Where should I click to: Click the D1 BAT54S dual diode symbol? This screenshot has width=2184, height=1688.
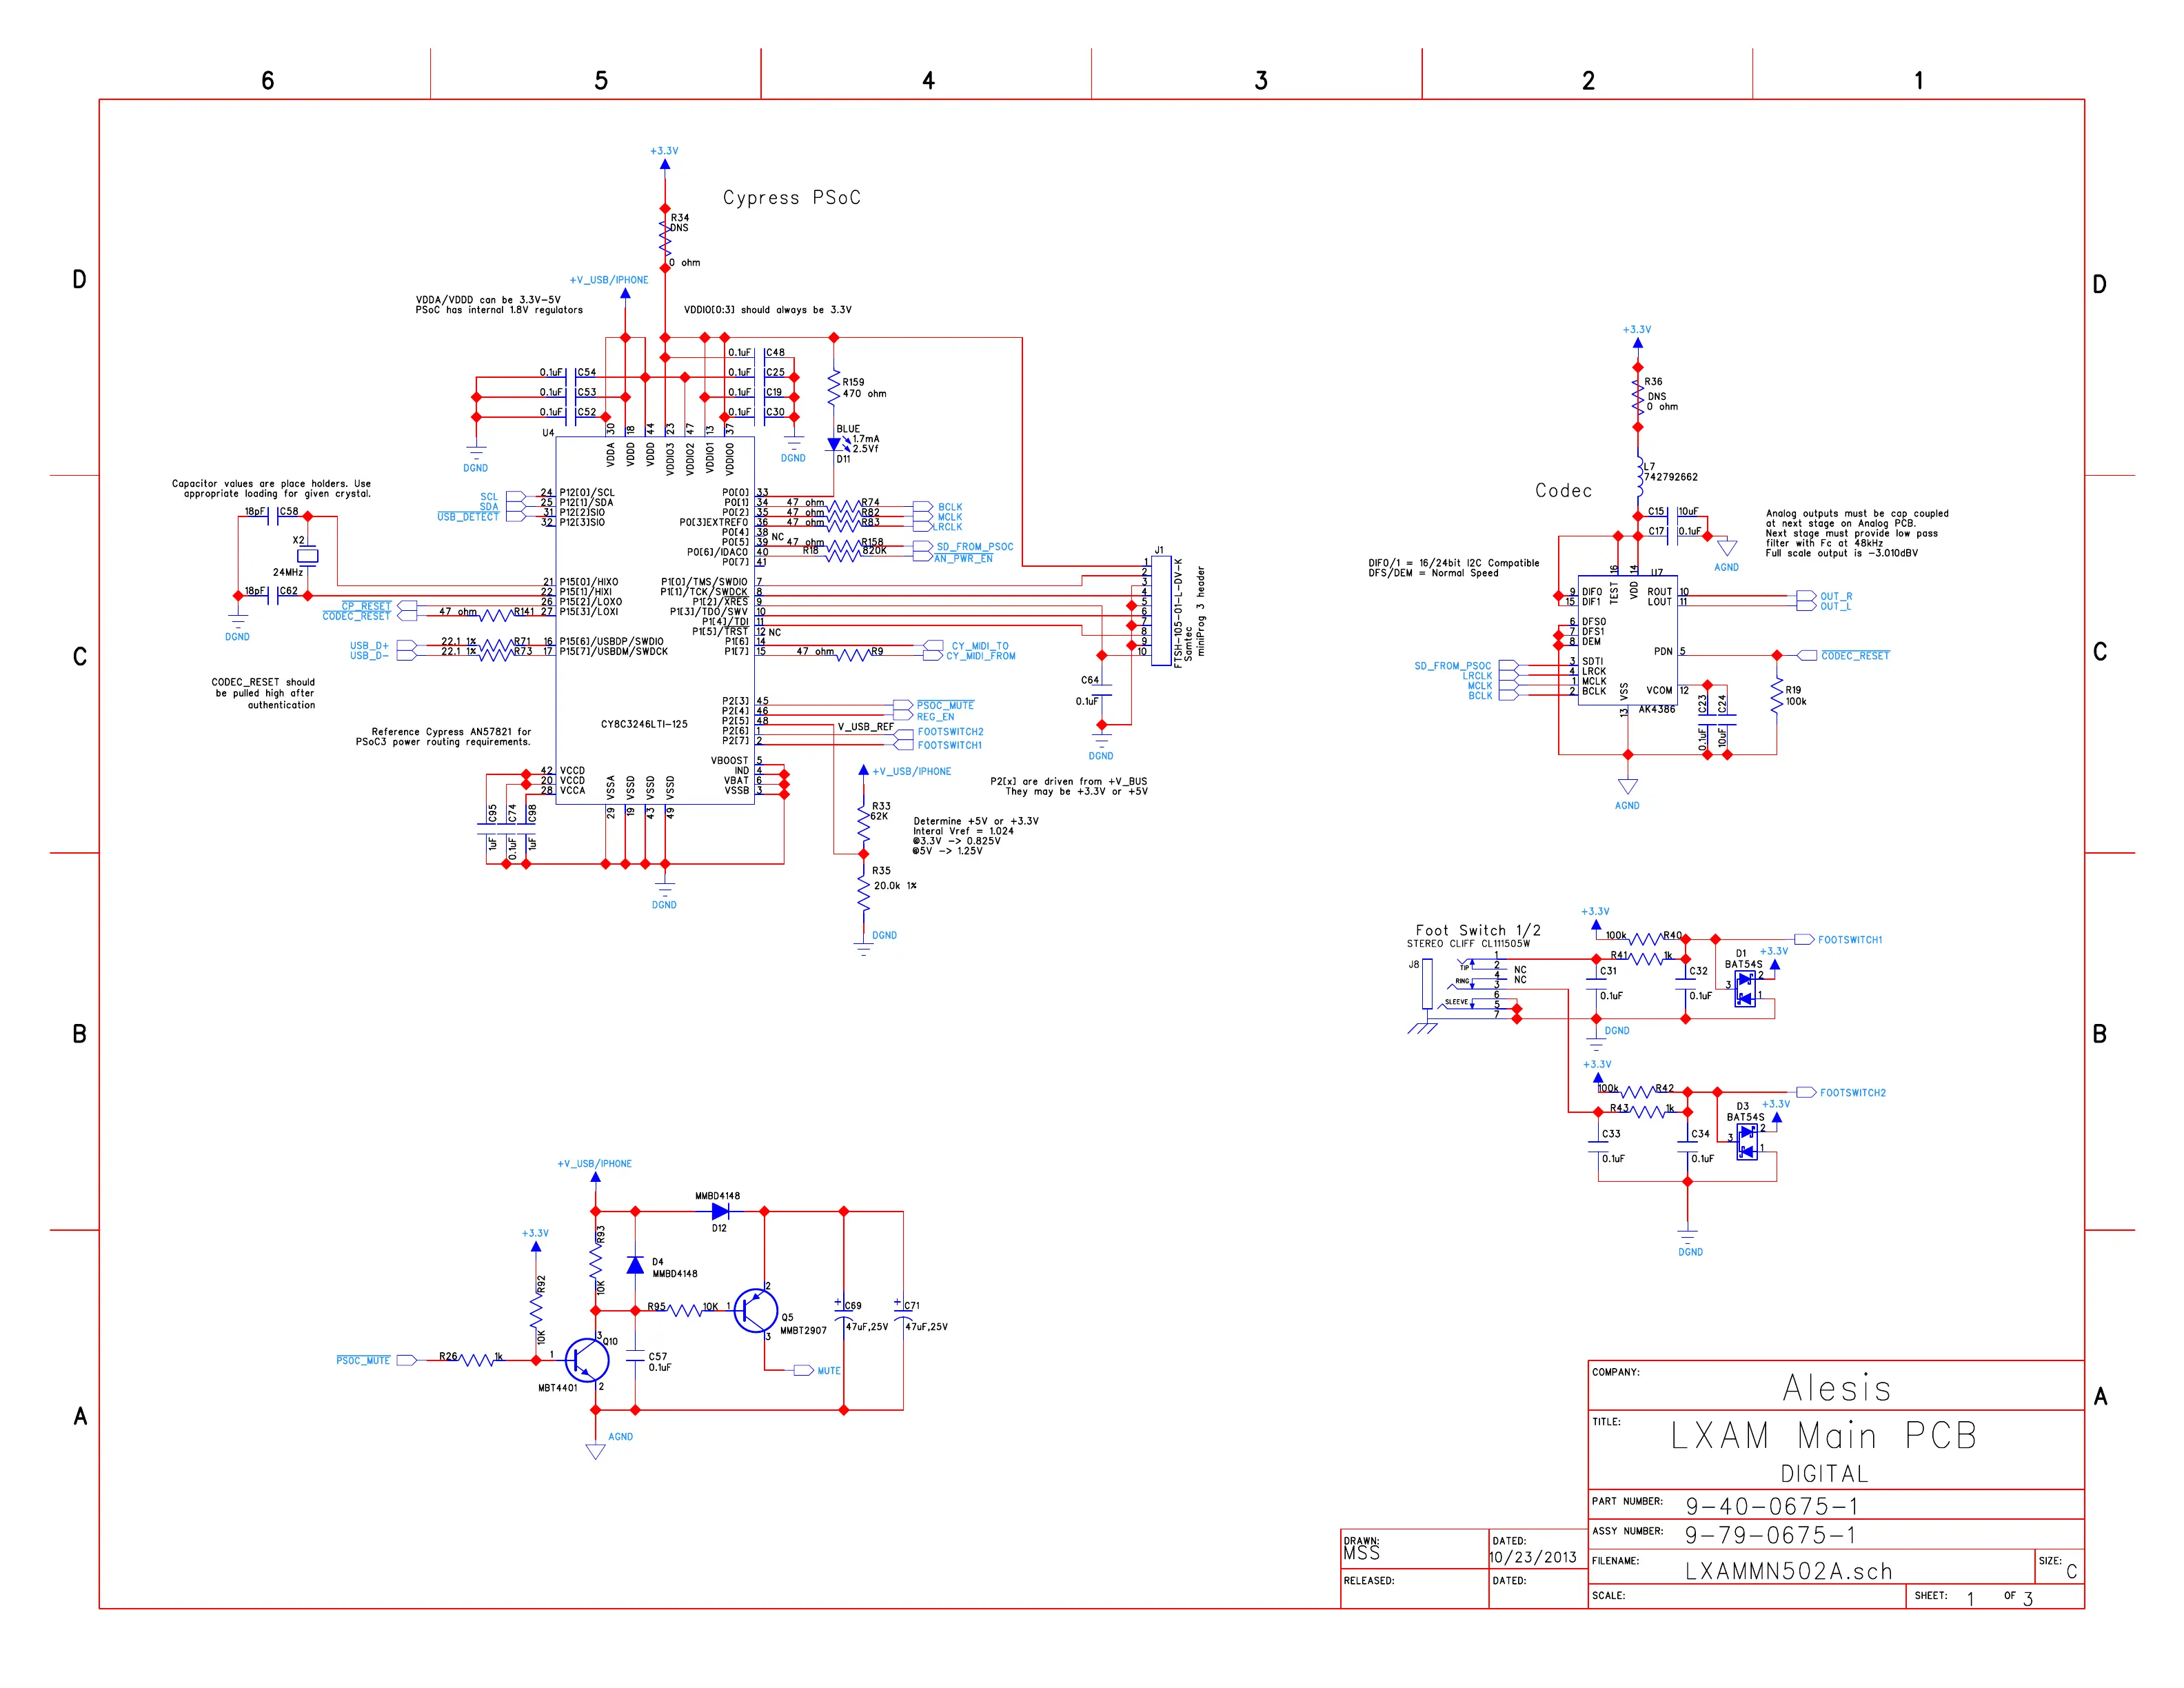[x=1745, y=989]
